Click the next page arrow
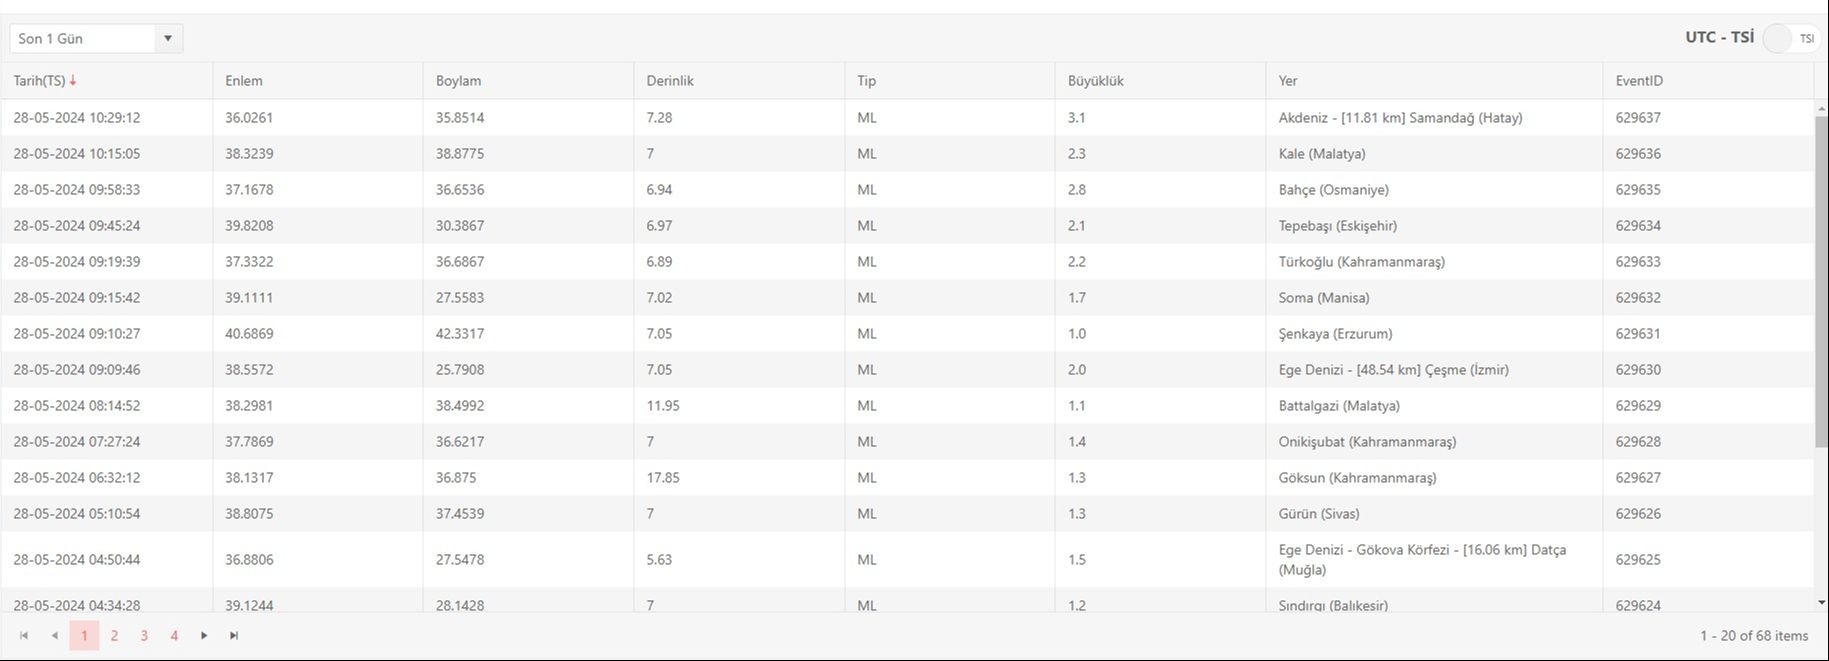This screenshot has height=661, width=1829. coord(204,636)
